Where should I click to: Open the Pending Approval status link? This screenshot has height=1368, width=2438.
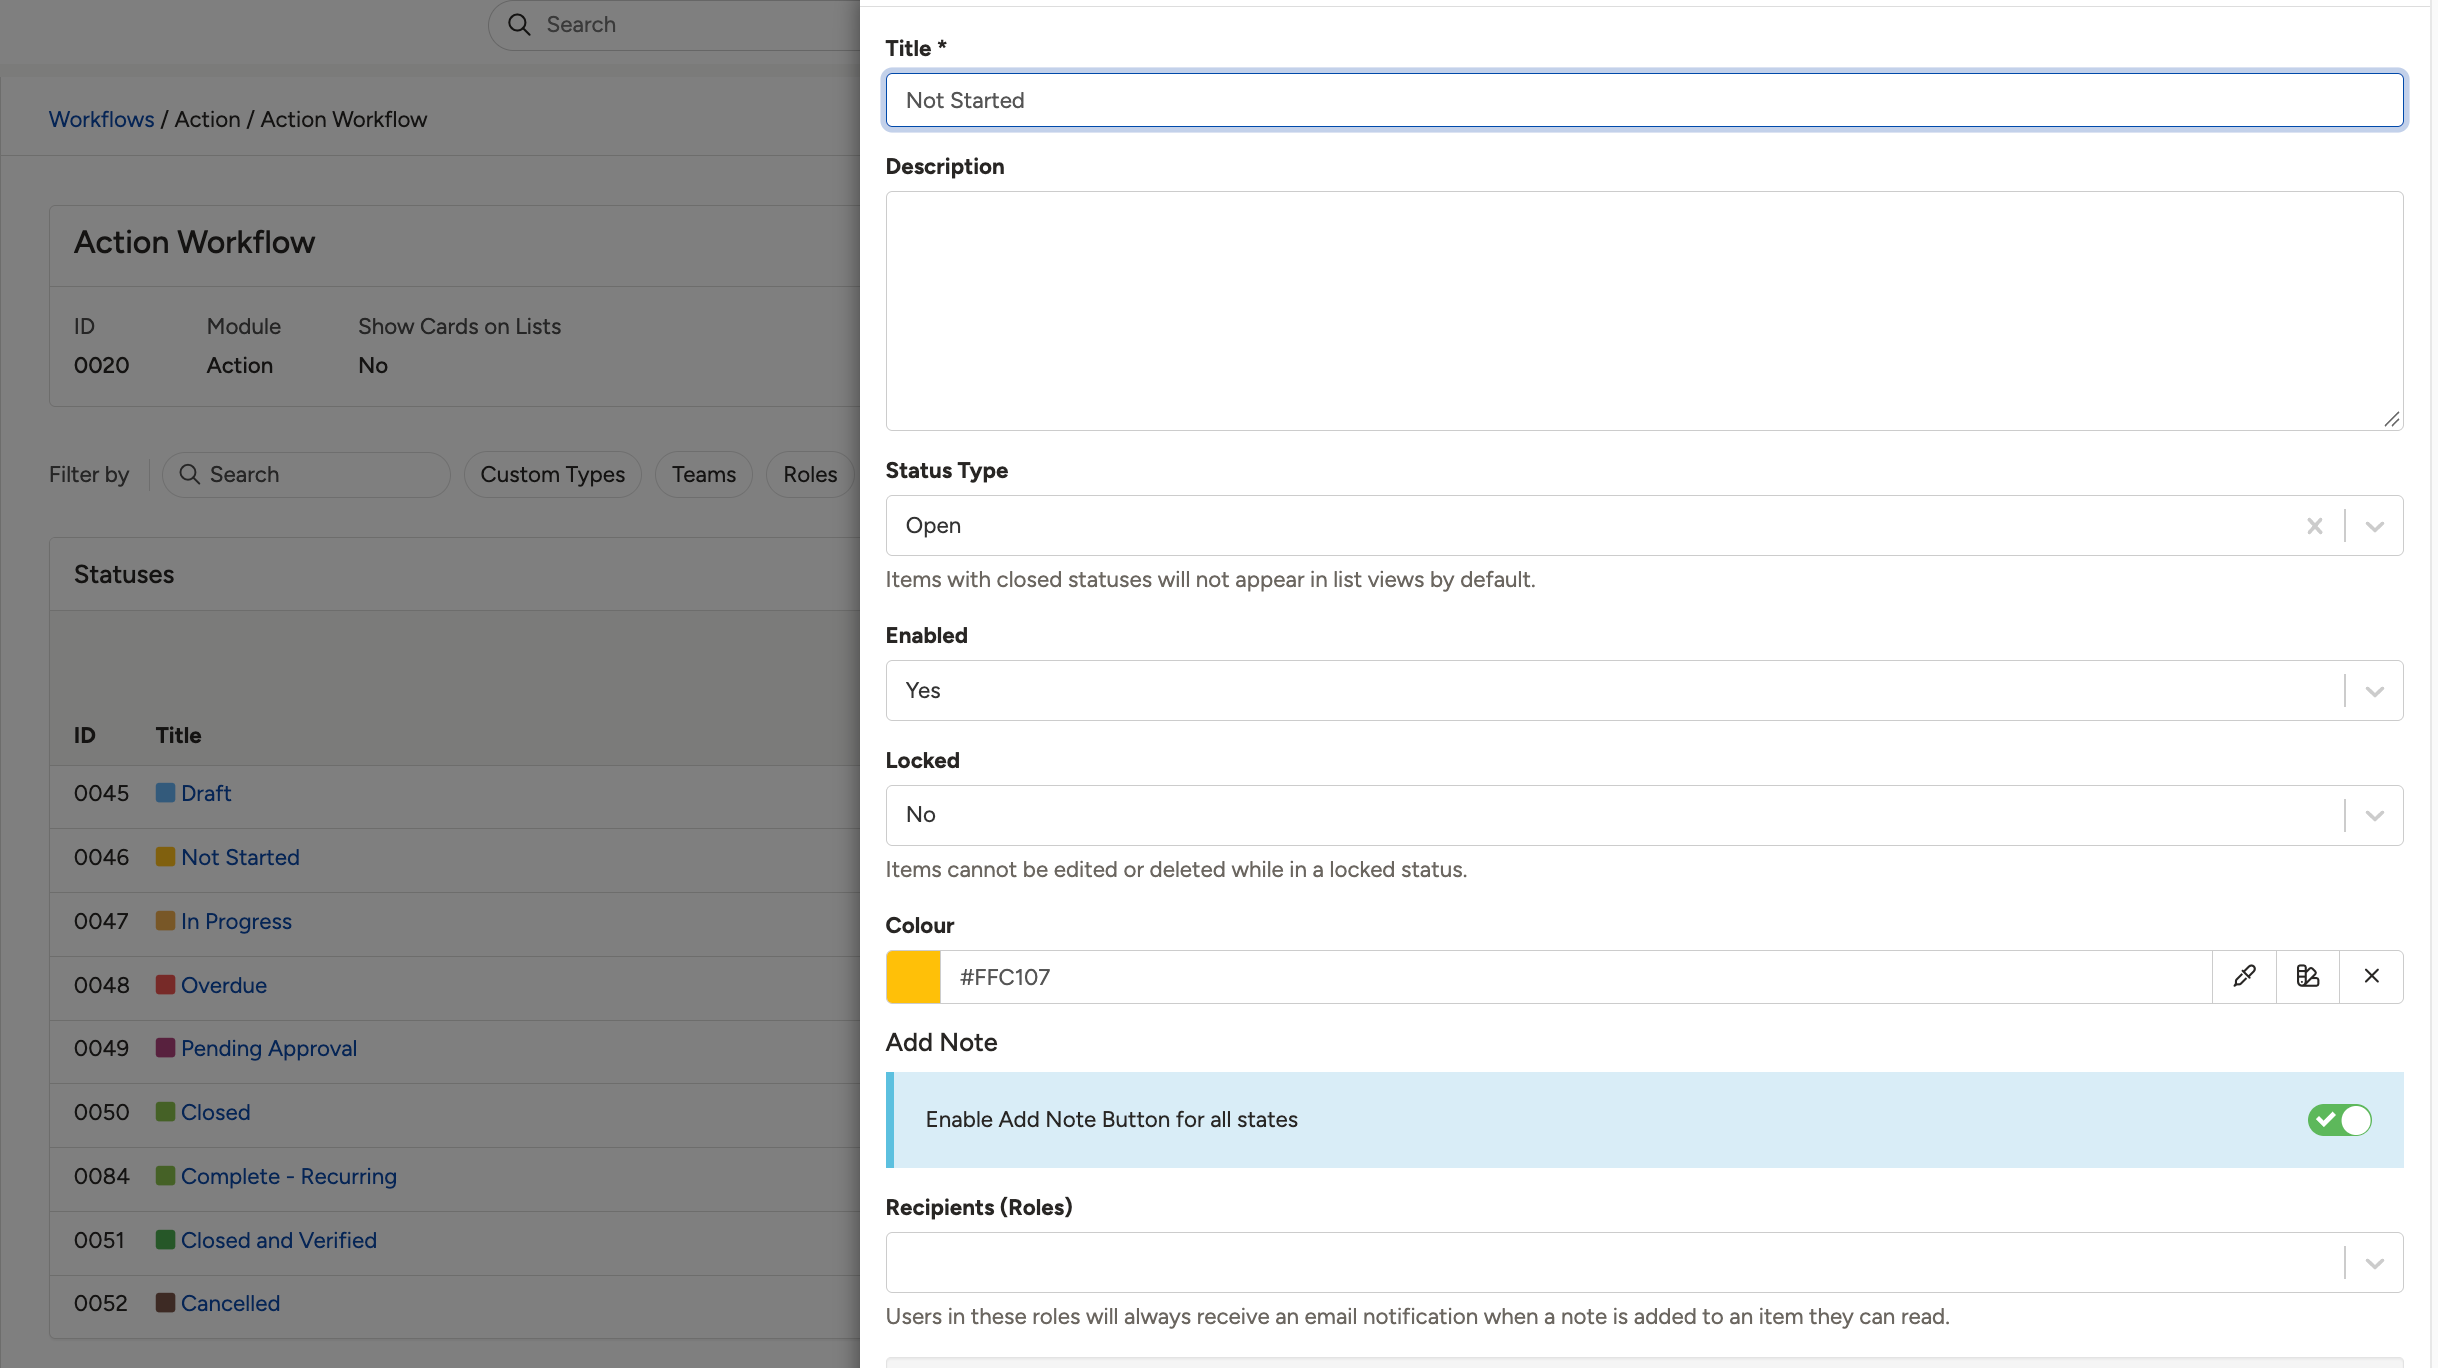(x=269, y=1048)
